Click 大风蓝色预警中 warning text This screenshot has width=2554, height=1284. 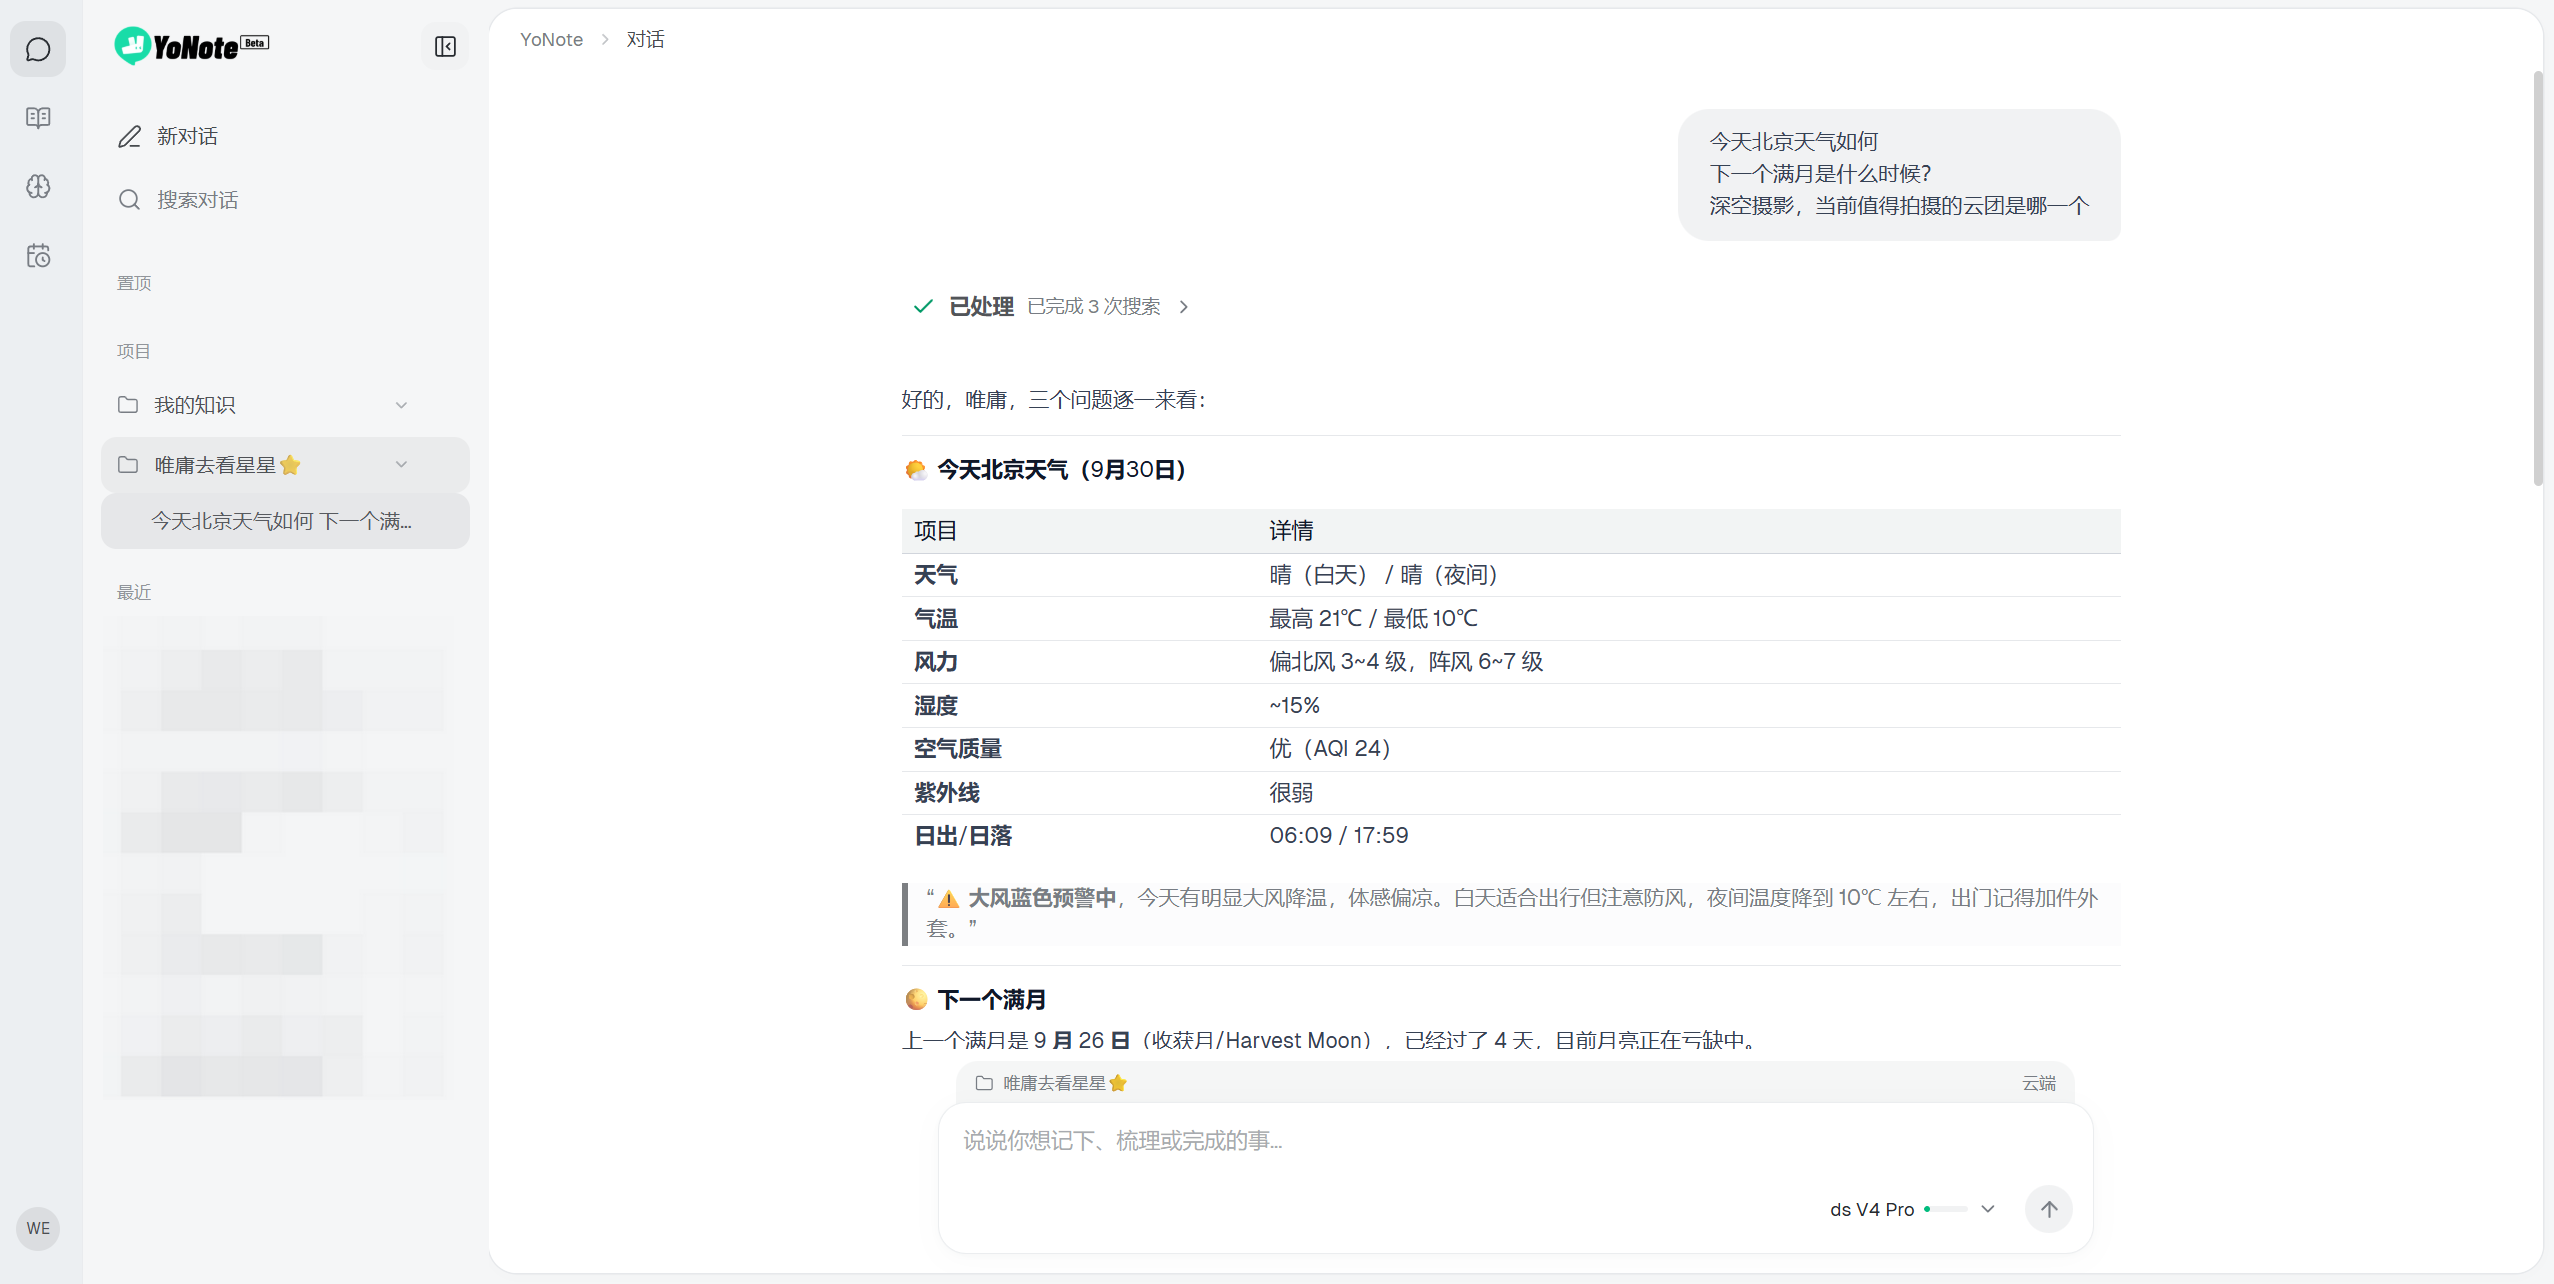pos(1041,898)
